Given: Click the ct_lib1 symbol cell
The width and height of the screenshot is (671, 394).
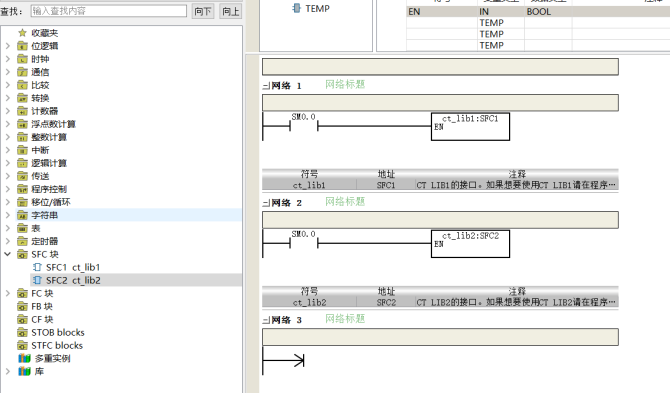Looking at the screenshot, I should pyautogui.click(x=309, y=185).
